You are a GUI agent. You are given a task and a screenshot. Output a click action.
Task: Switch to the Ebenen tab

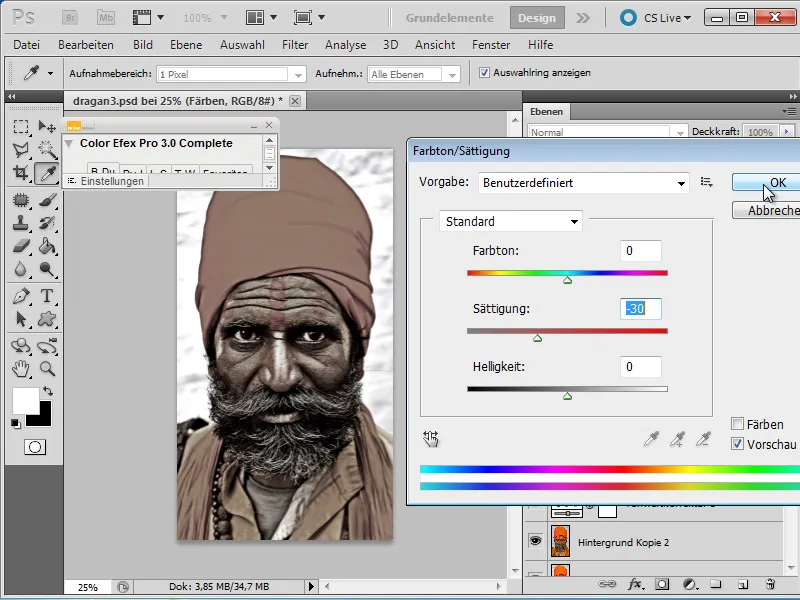[x=546, y=111]
